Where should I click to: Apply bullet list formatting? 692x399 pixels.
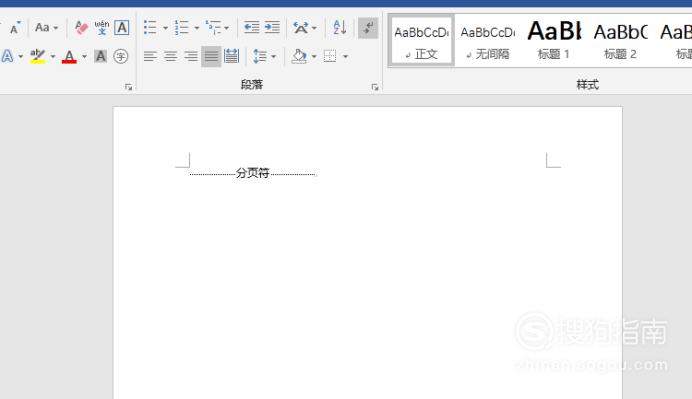pos(150,28)
